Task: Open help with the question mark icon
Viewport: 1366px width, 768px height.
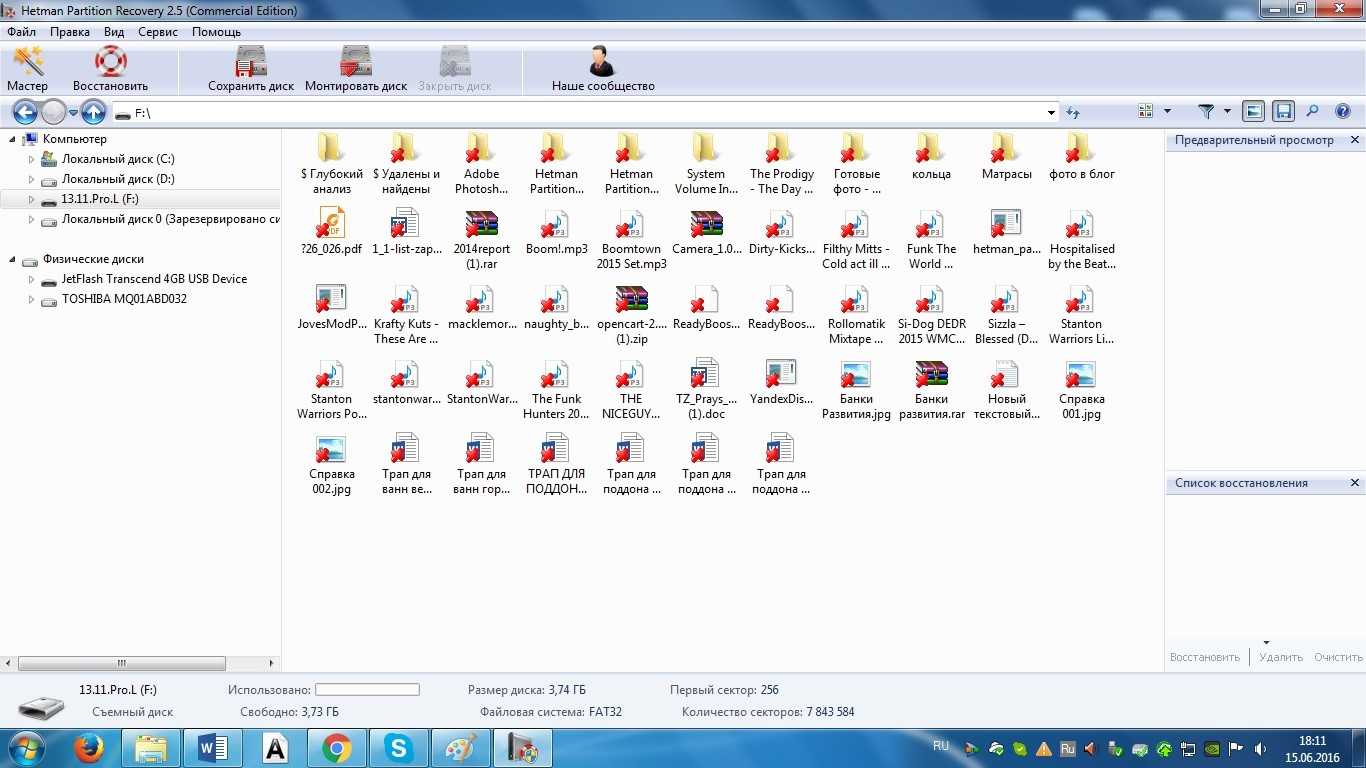Action: [x=1343, y=112]
